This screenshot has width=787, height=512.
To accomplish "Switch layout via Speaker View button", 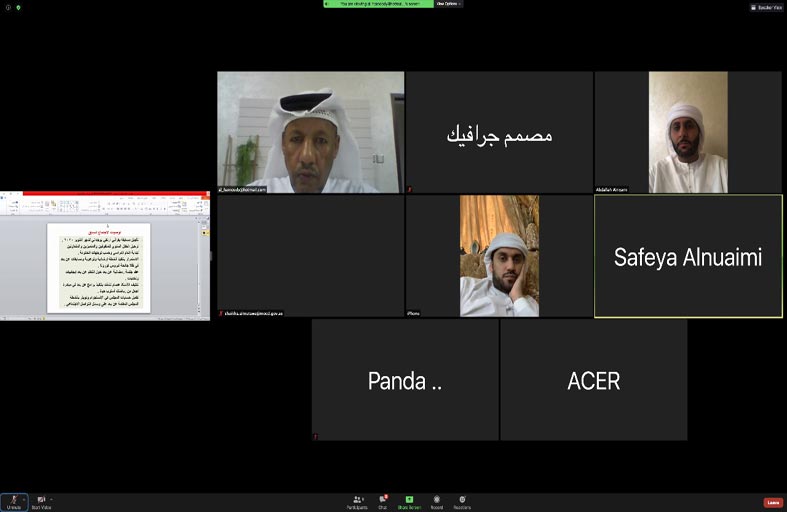I will click(x=767, y=7).
